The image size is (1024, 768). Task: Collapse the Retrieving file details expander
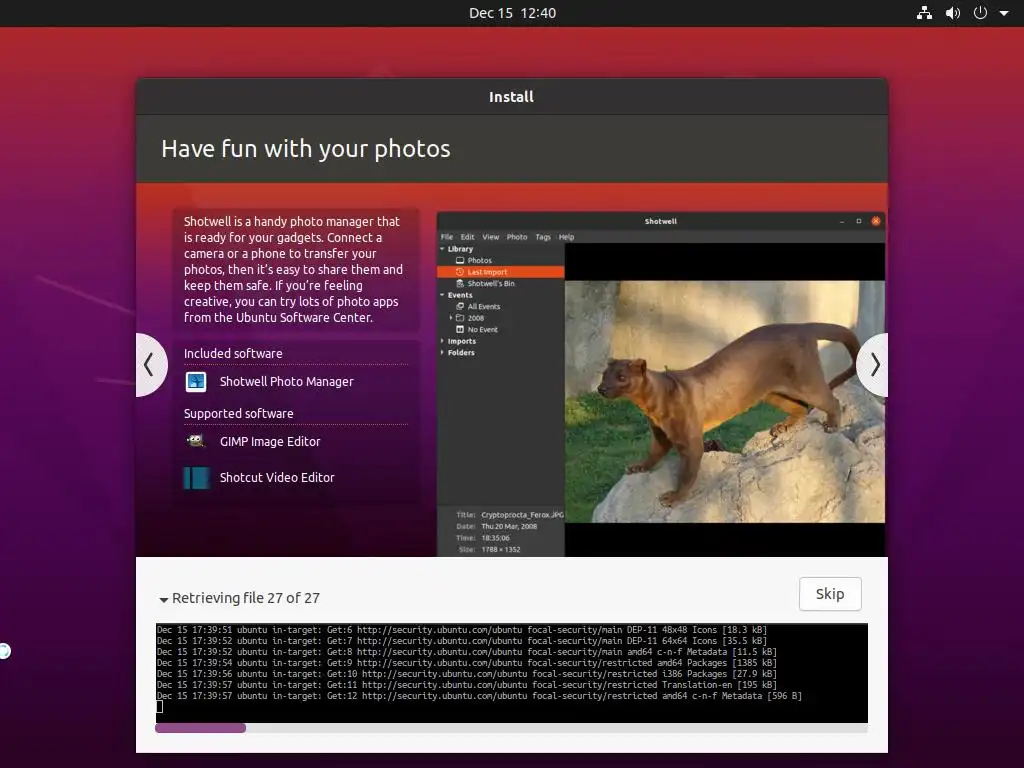point(164,599)
